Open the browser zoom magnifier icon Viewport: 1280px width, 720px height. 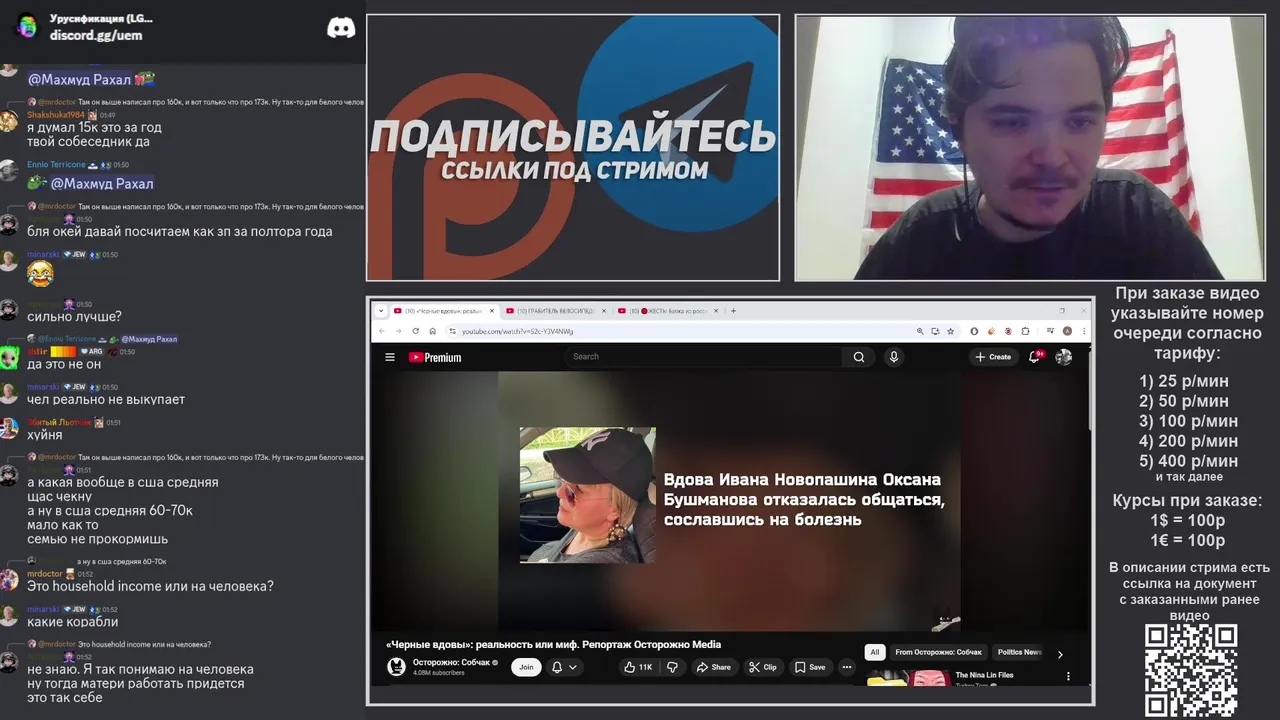[920, 331]
